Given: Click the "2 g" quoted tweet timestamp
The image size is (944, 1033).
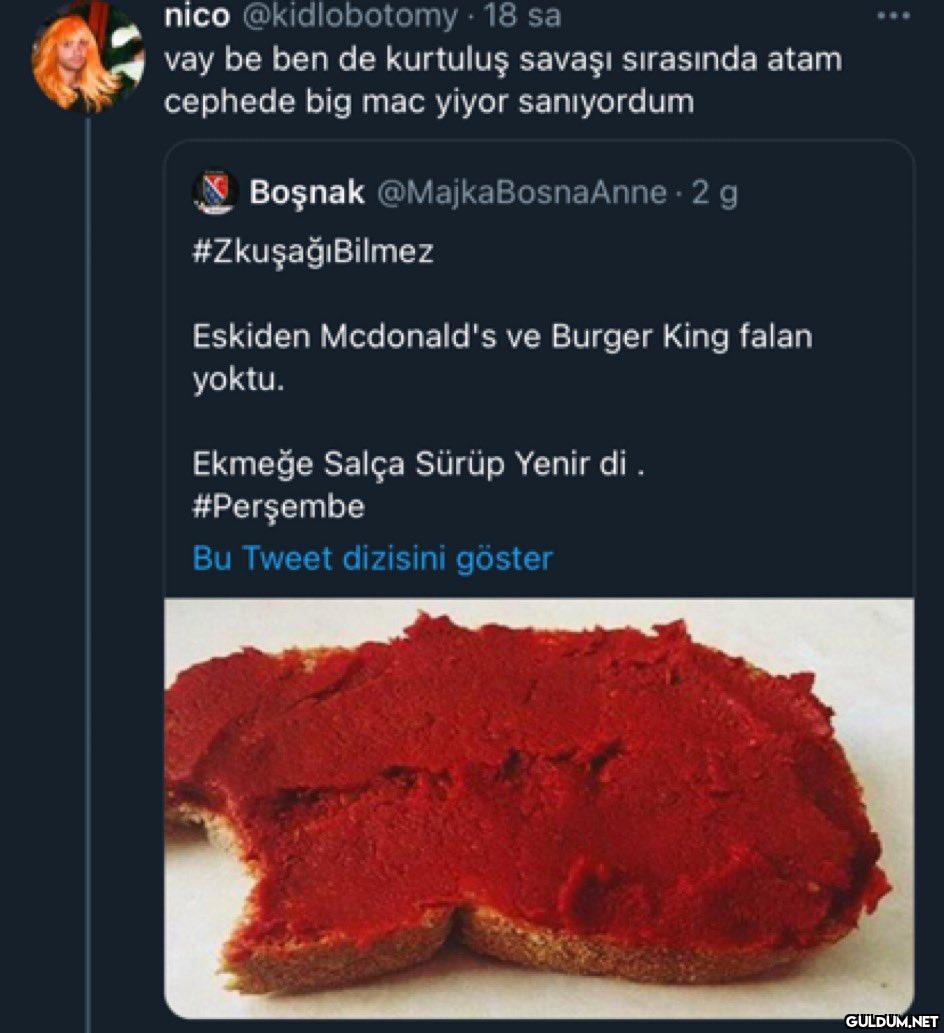Looking at the screenshot, I should 714,193.
